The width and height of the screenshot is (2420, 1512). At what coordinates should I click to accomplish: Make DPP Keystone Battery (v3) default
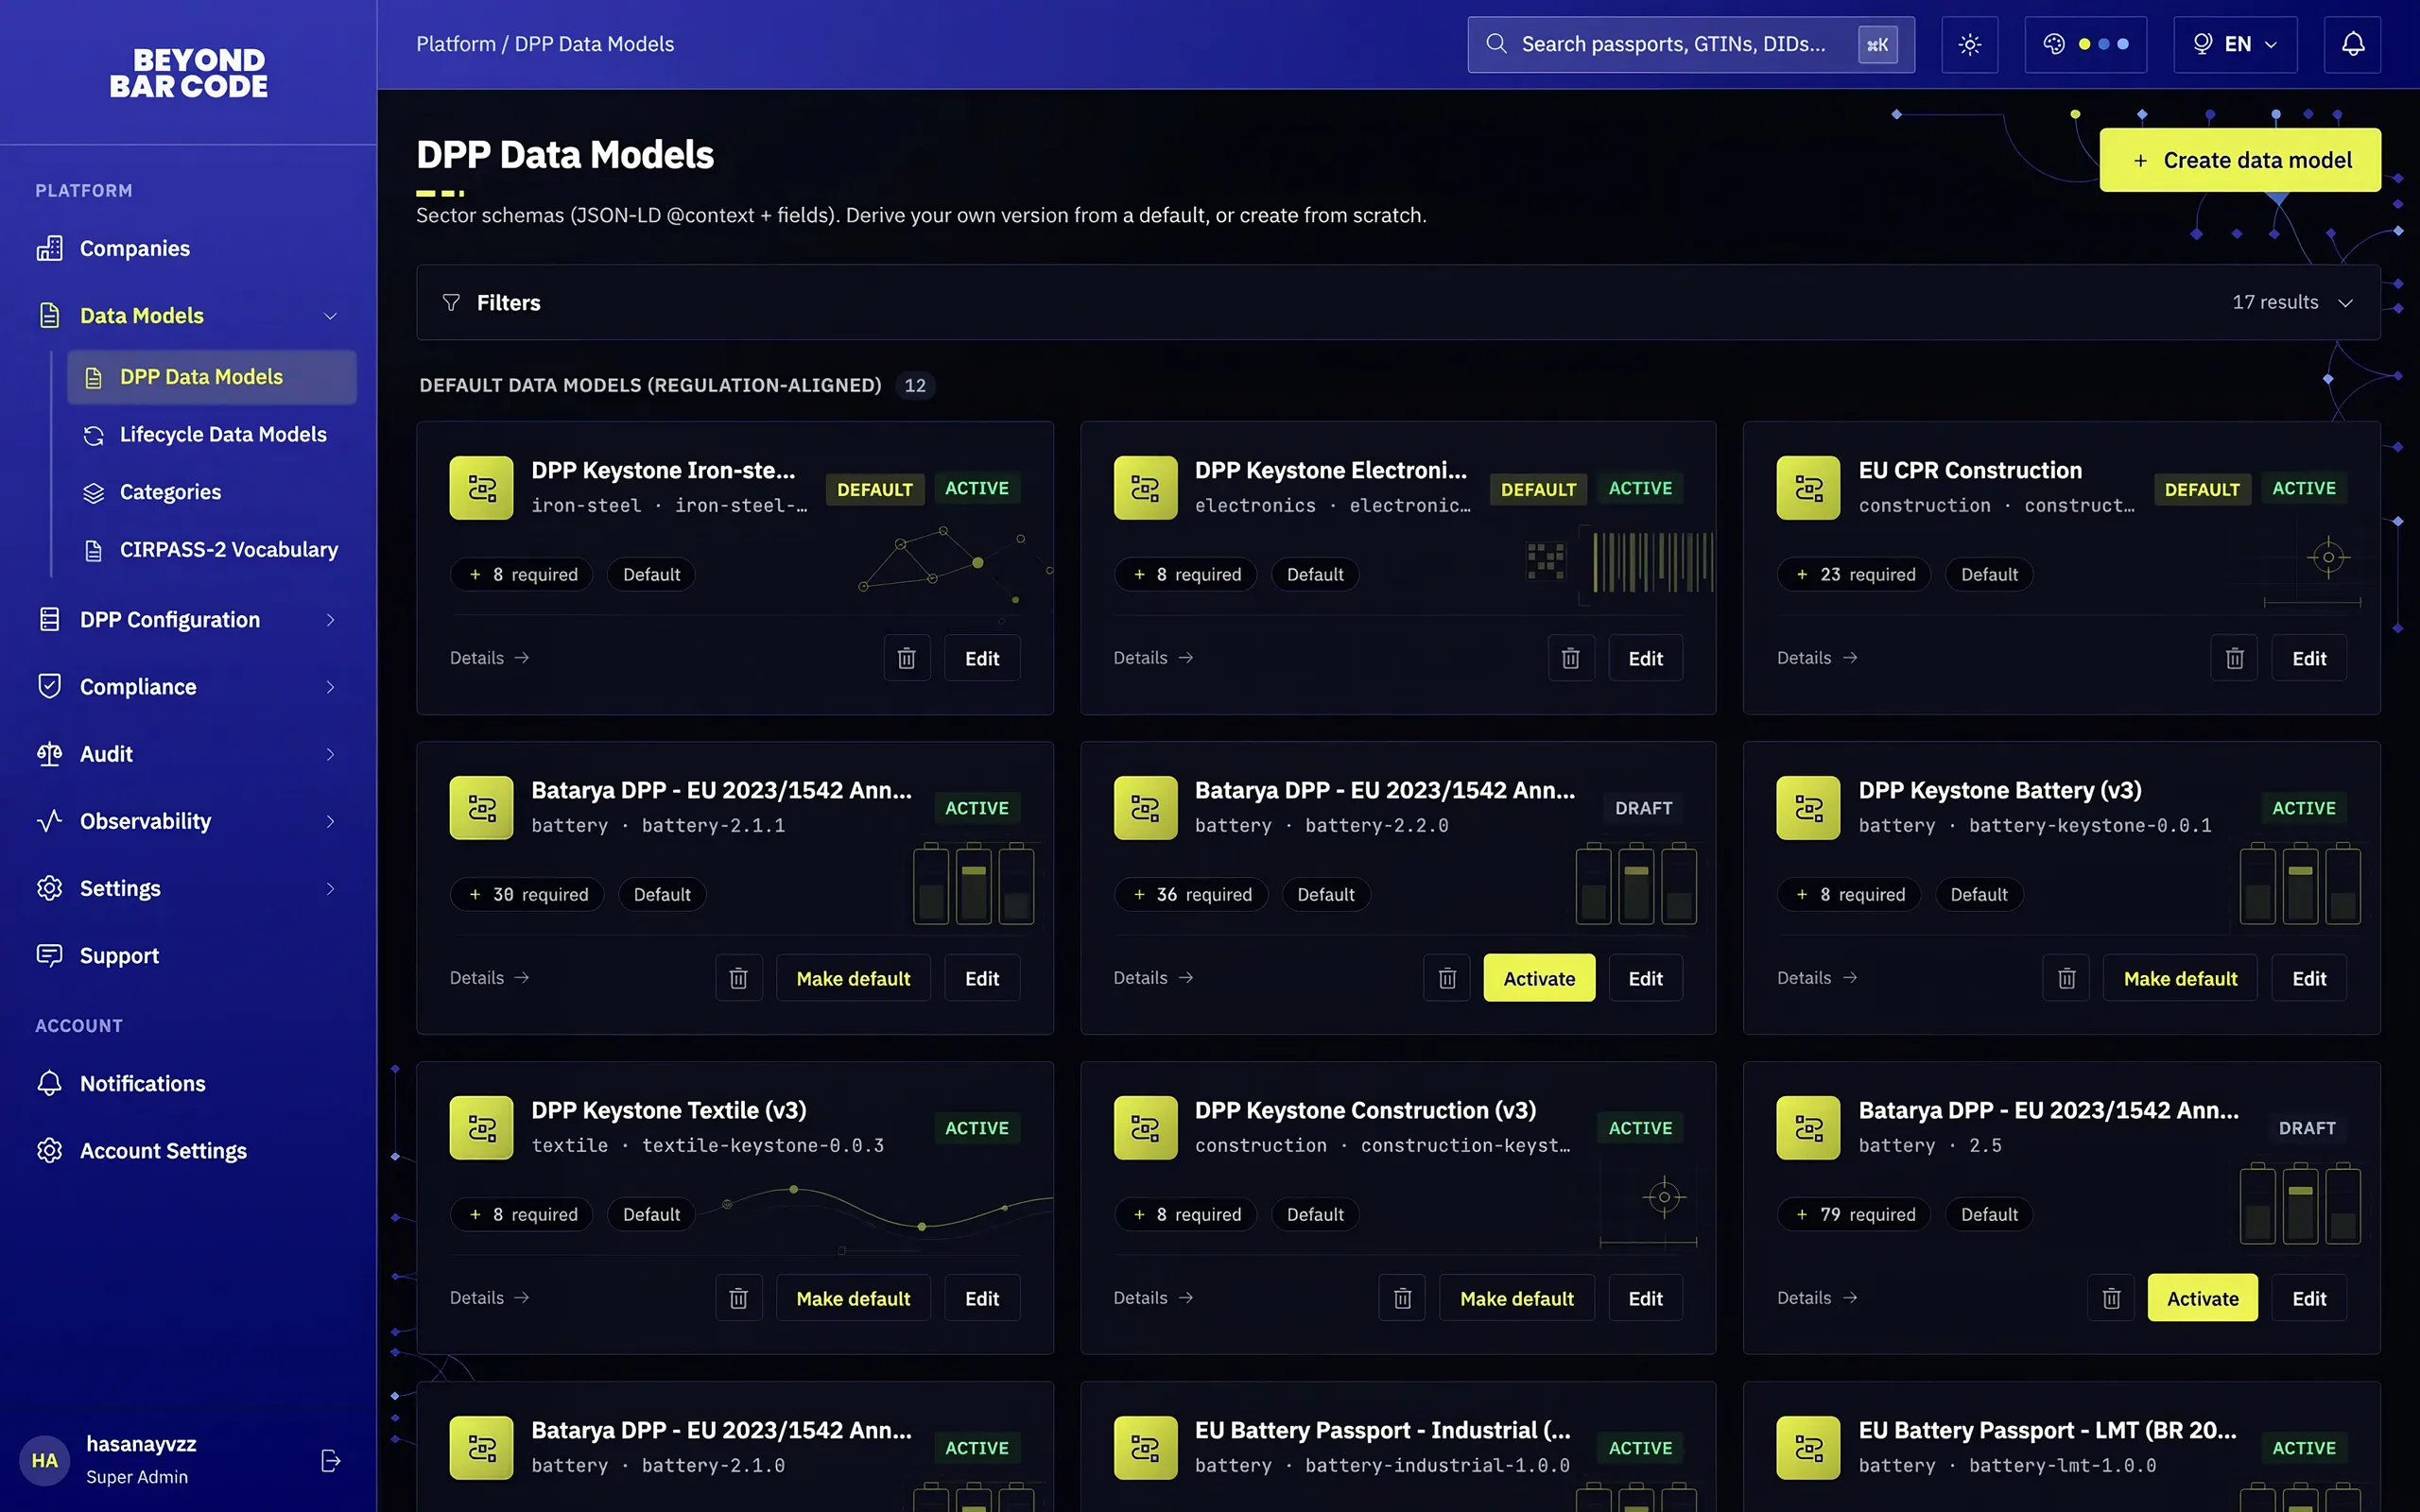pyautogui.click(x=2180, y=978)
